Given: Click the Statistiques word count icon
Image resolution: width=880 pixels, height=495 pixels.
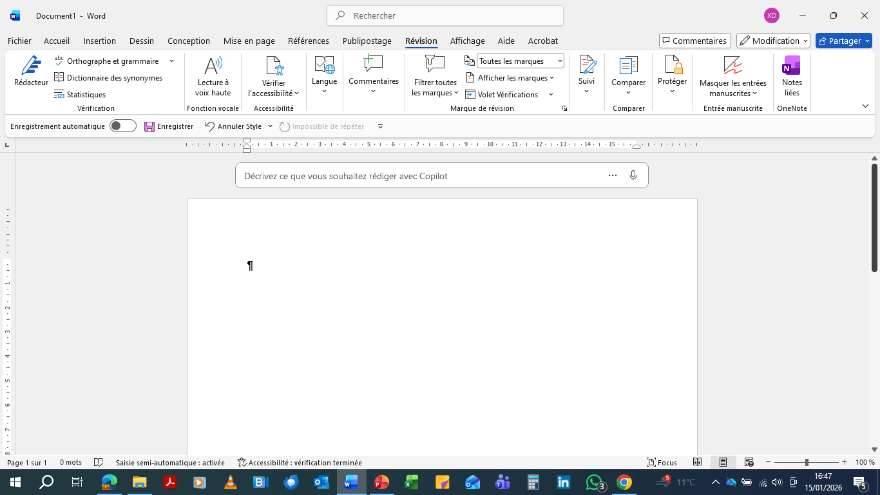Looking at the screenshot, I should (59, 94).
